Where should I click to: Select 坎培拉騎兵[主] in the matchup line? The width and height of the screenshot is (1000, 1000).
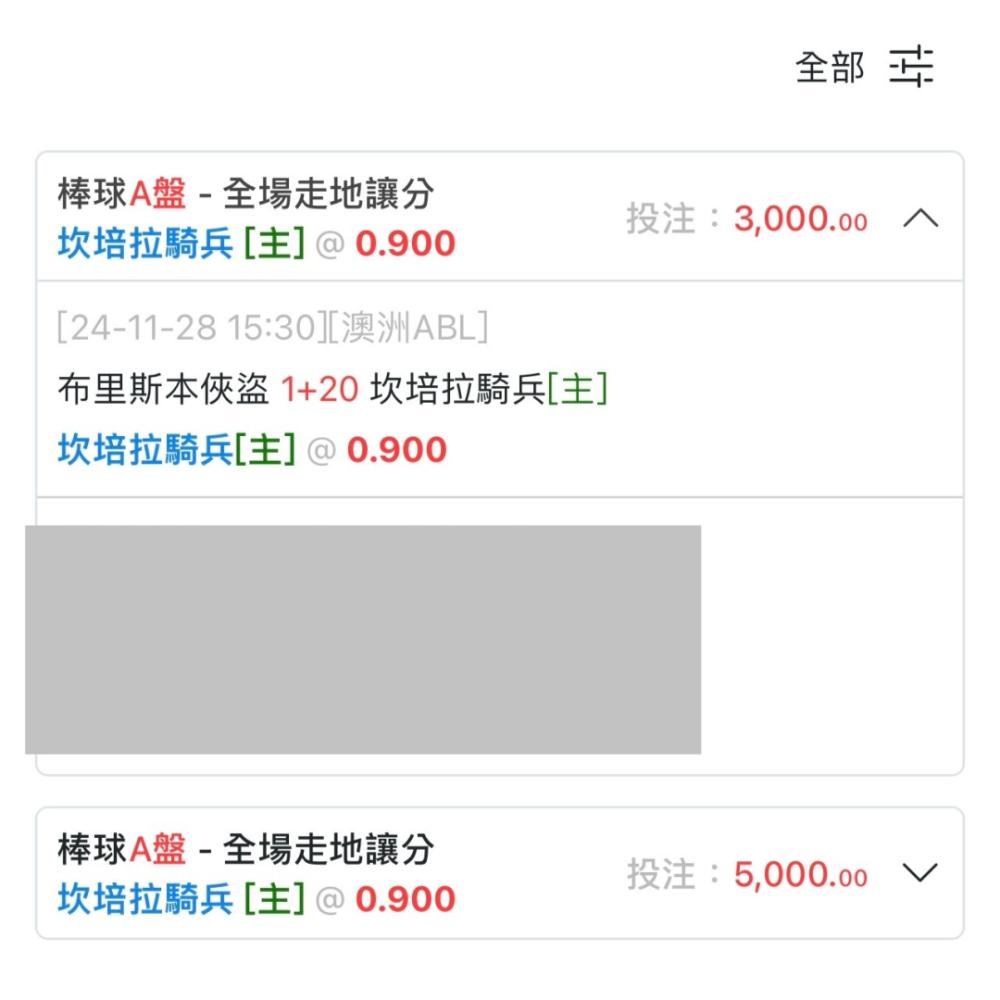tap(489, 389)
